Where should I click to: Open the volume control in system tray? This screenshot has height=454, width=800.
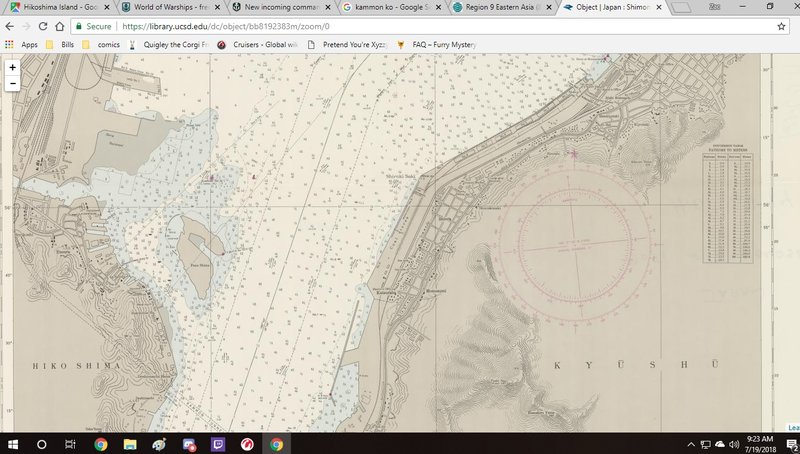pyautogui.click(x=735, y=443)
